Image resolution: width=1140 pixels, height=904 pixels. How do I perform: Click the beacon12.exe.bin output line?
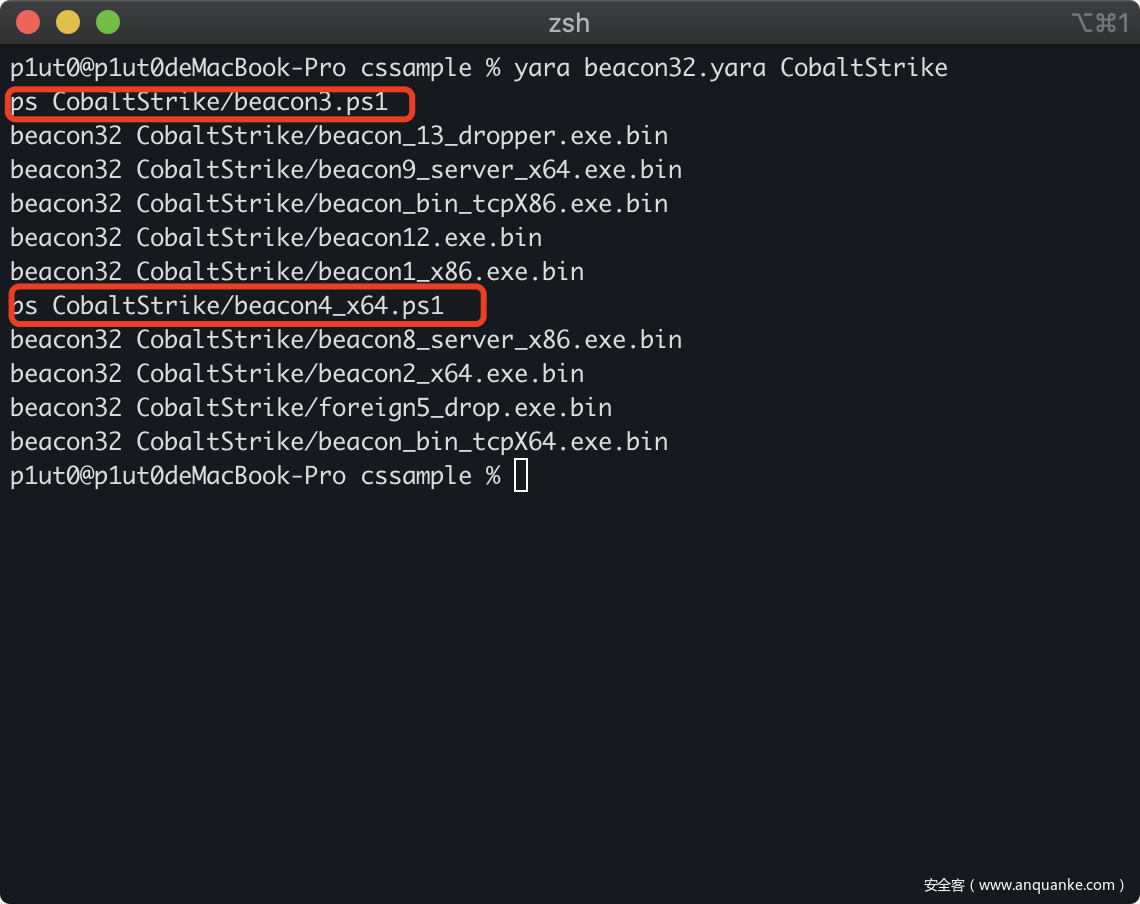point(276,238)
